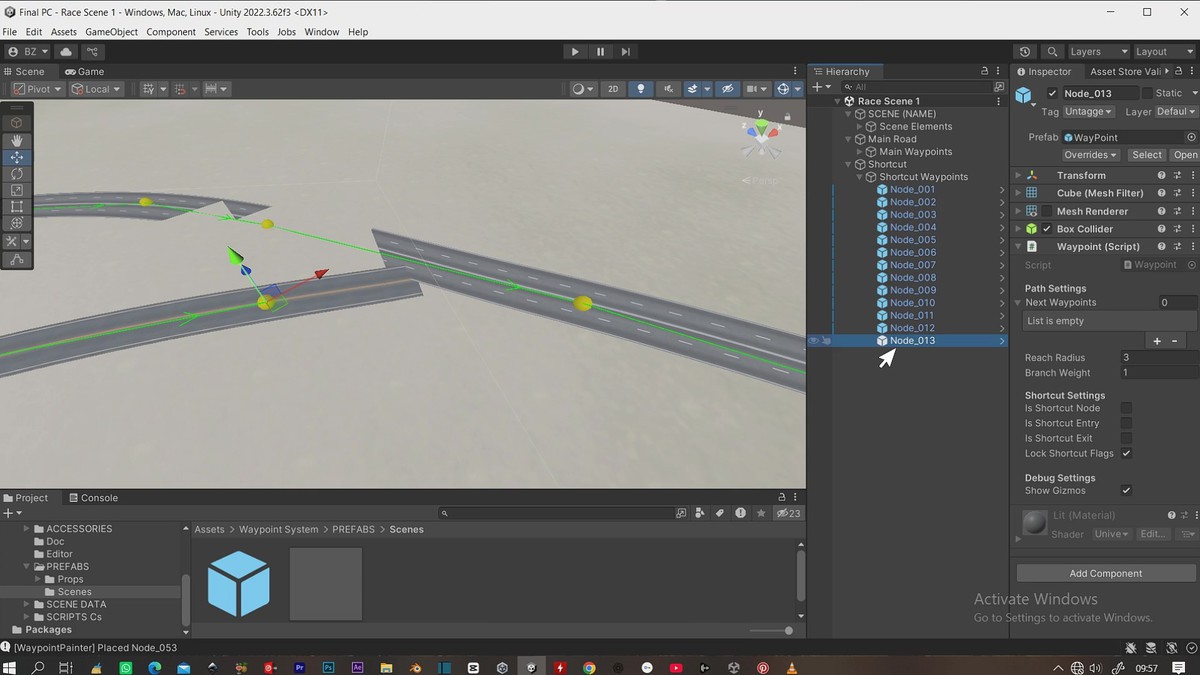Image resolution: width=1200 pixels, height=675 pixels.
Task: Select the Rotate tool
Action: pyautogui.click(x=17, y=174)
